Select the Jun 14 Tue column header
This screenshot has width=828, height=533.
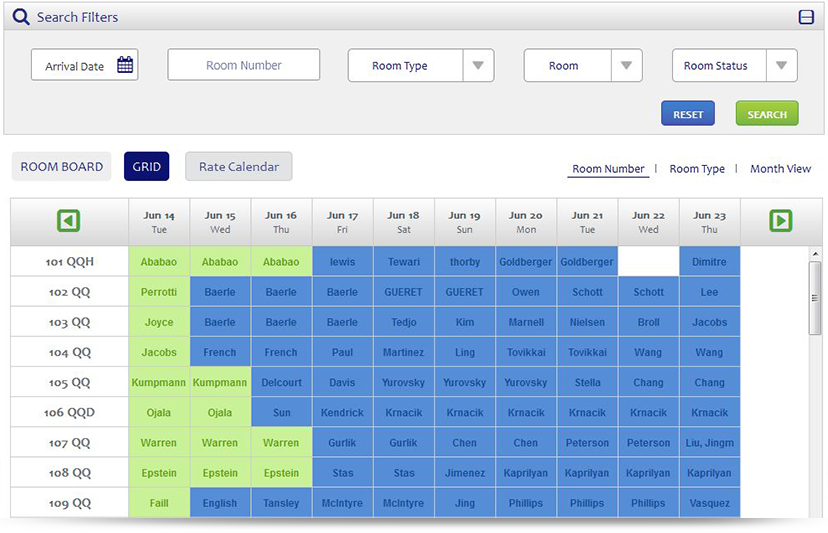(159, 222)
